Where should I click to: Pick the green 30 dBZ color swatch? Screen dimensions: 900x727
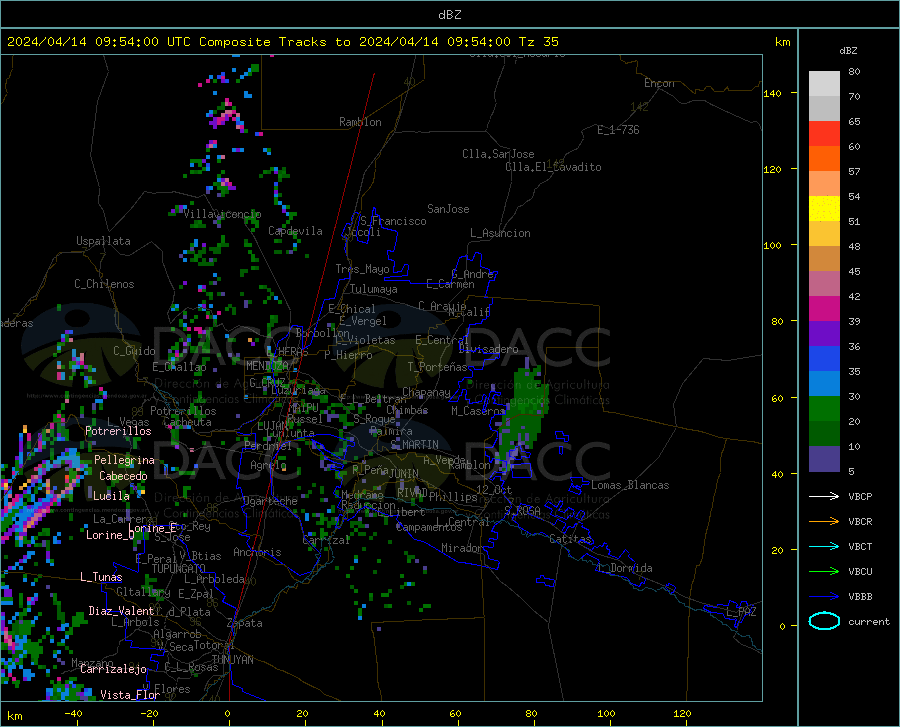(824, 409)
